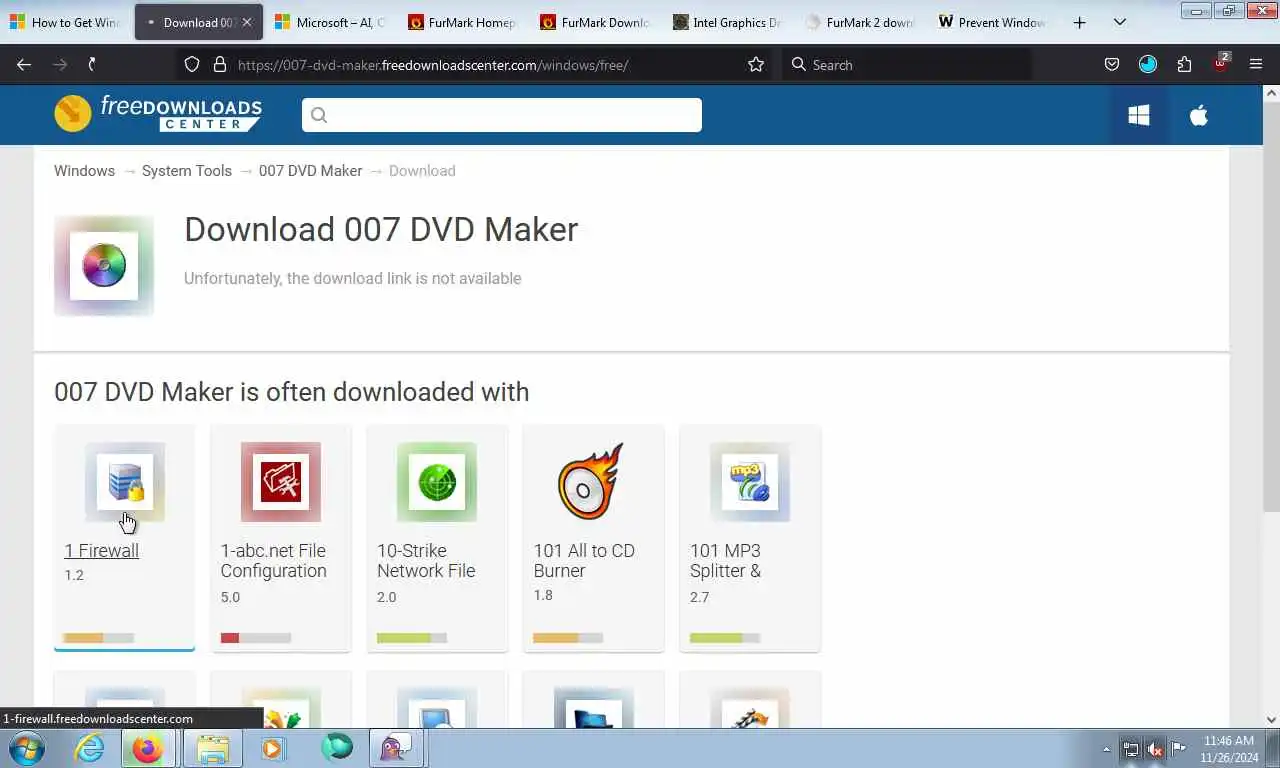The image size is (1280, 768).
Task: Click the download link unavailable message
Action: [352, 278]
